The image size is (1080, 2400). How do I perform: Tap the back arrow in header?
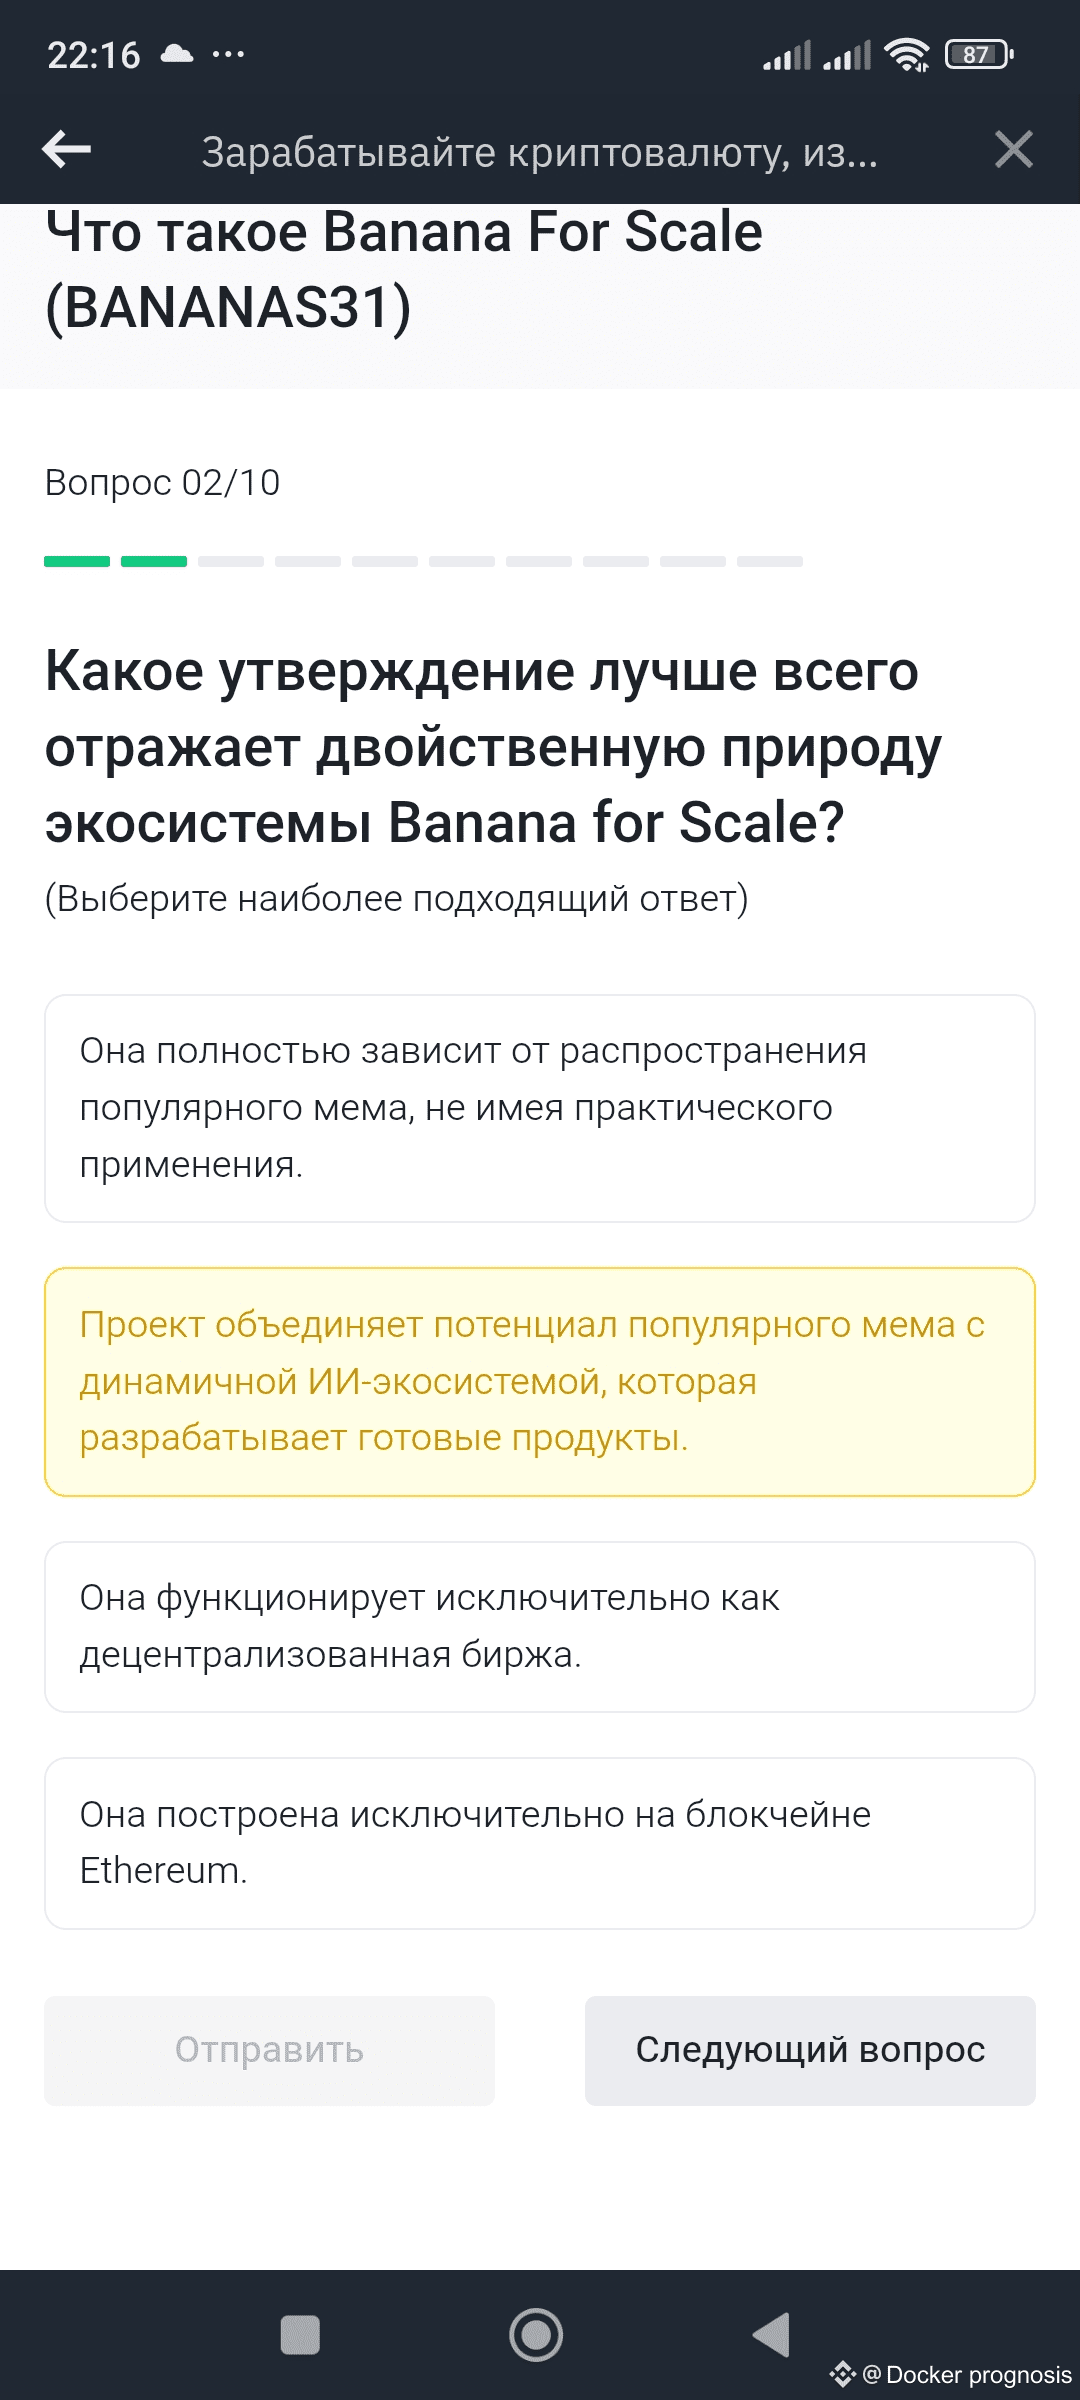(x=67, y=150)
